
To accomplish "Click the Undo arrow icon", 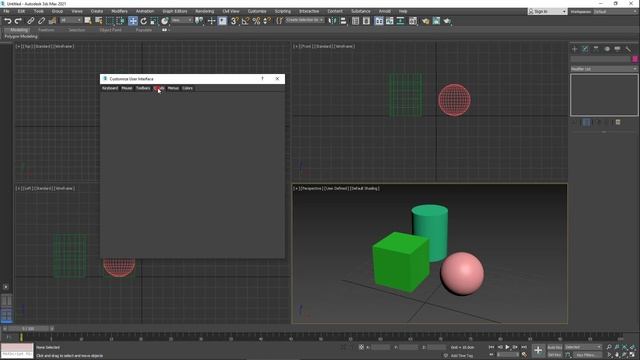I will click(7, 21).
